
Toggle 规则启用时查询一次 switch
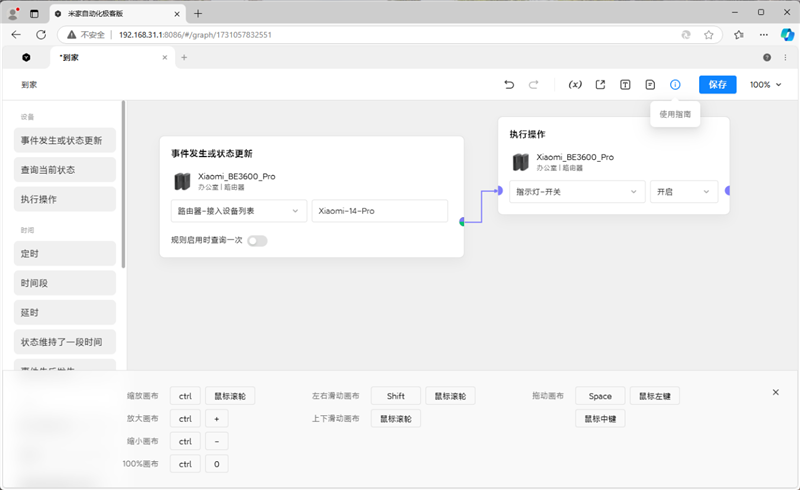click(x=257, y=241)
